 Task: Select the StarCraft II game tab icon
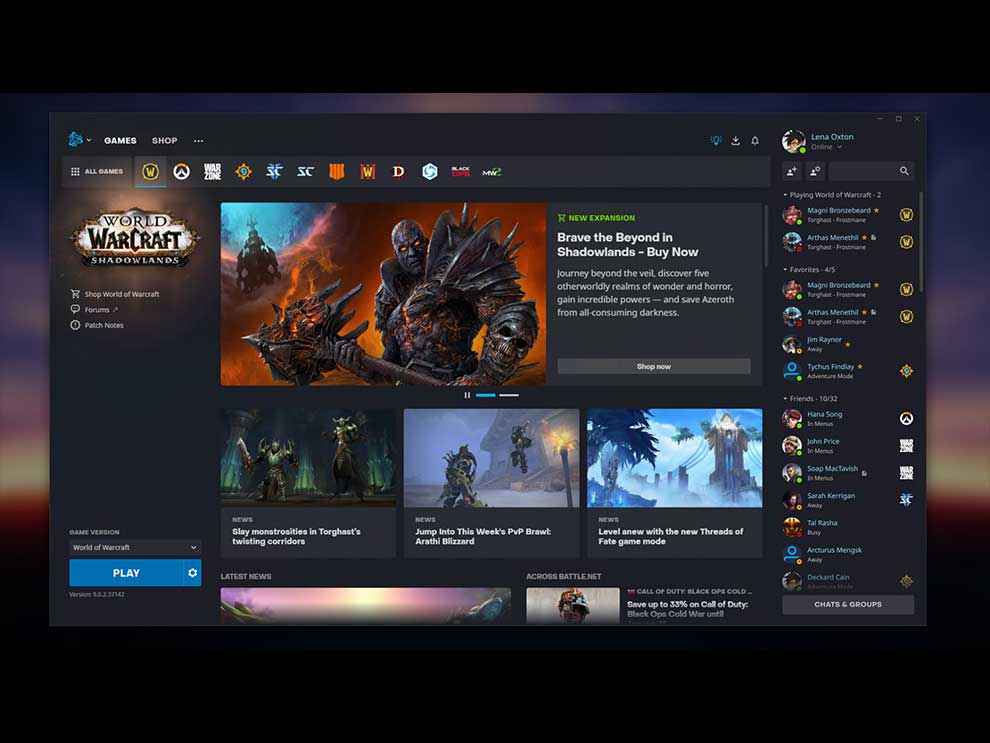point(275,172)
